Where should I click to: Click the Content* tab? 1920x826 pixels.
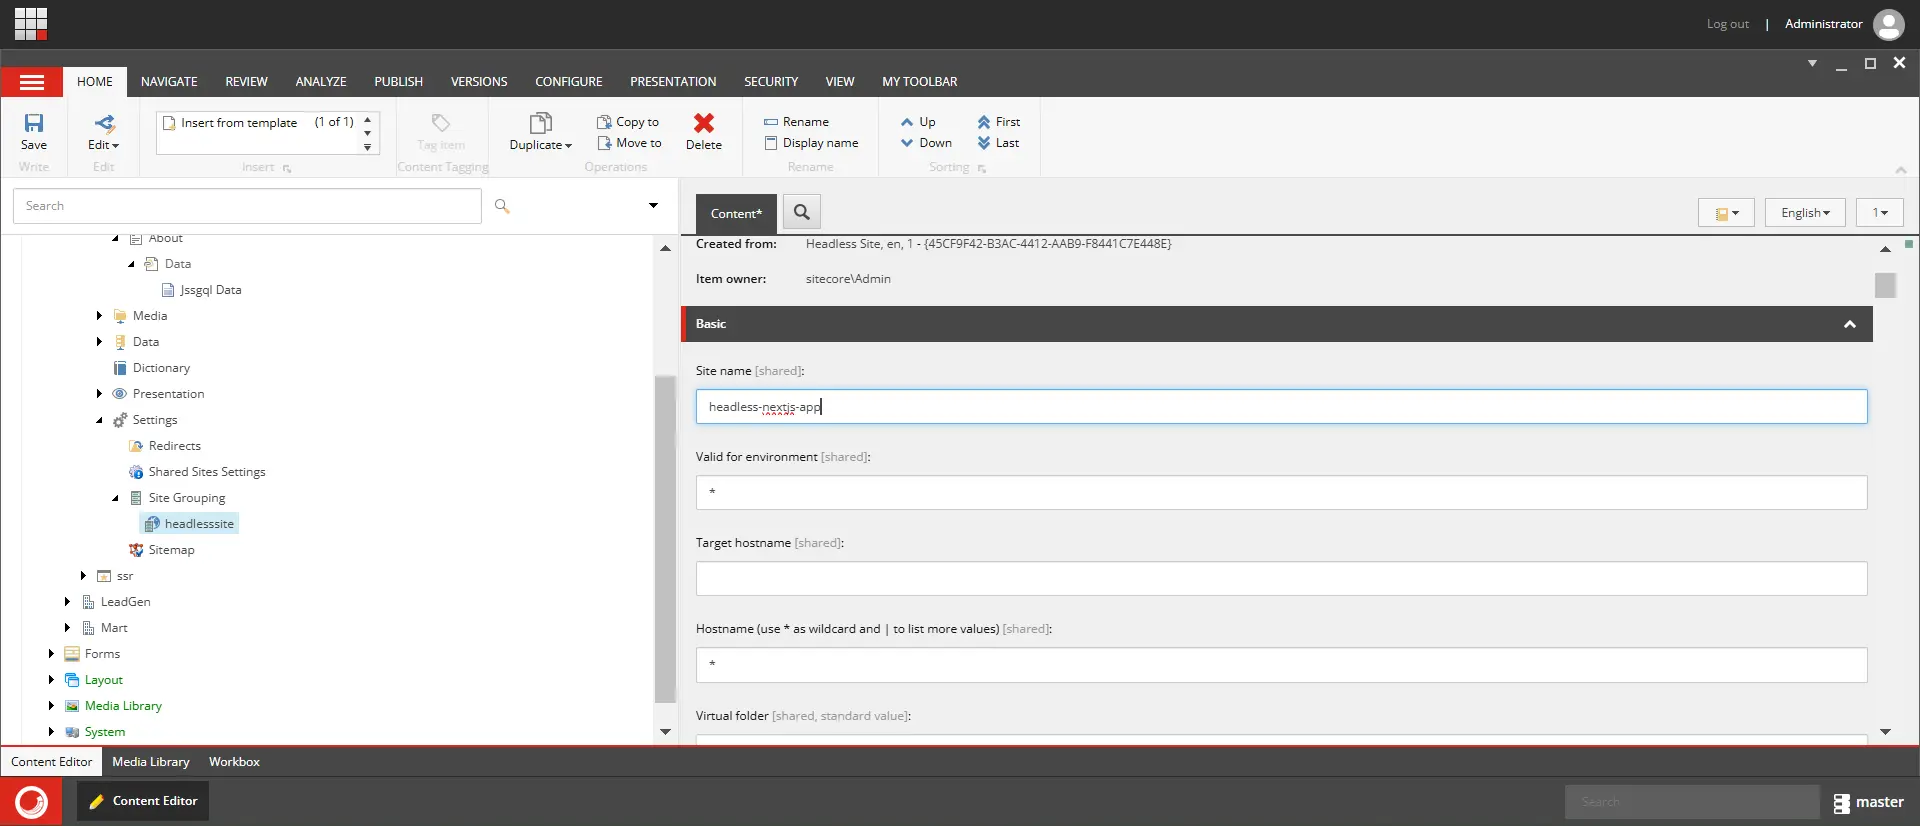736,213
